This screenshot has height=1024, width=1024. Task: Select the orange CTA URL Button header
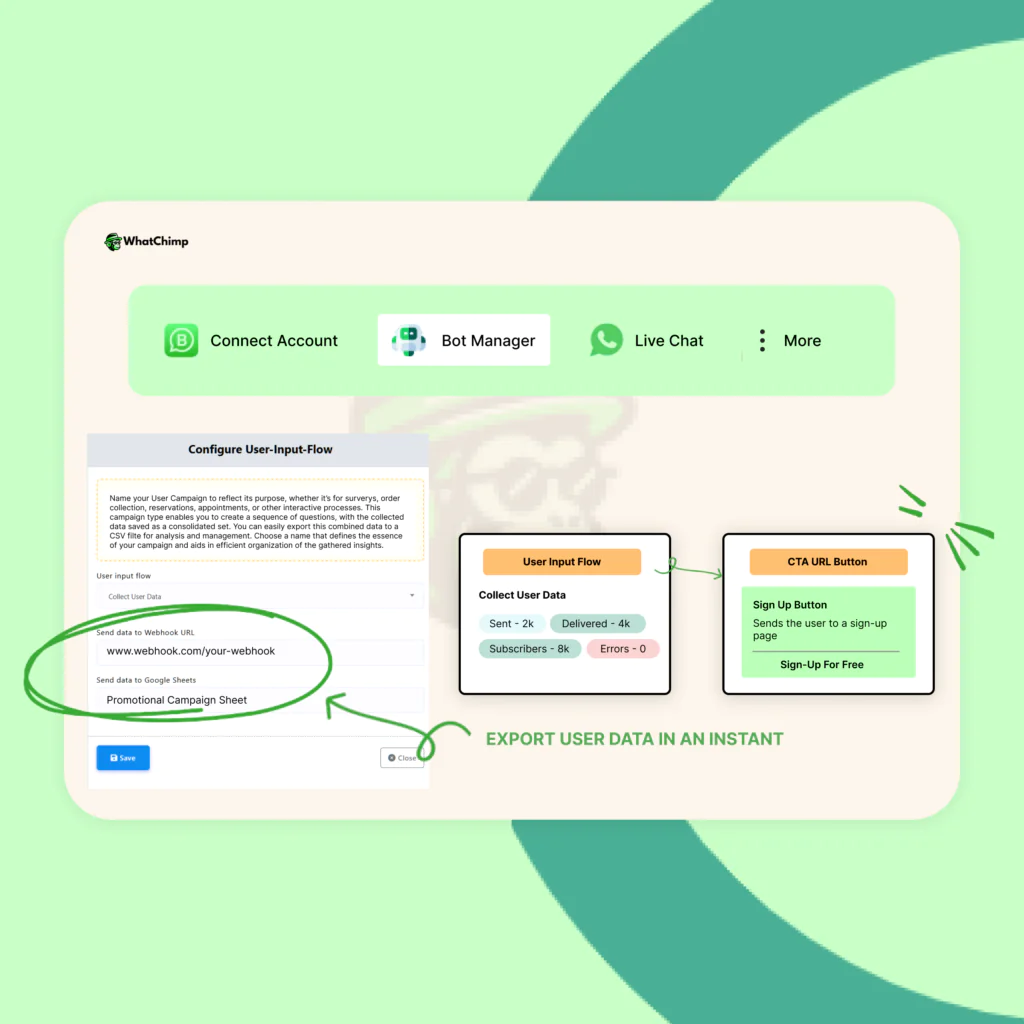[827, 562]
